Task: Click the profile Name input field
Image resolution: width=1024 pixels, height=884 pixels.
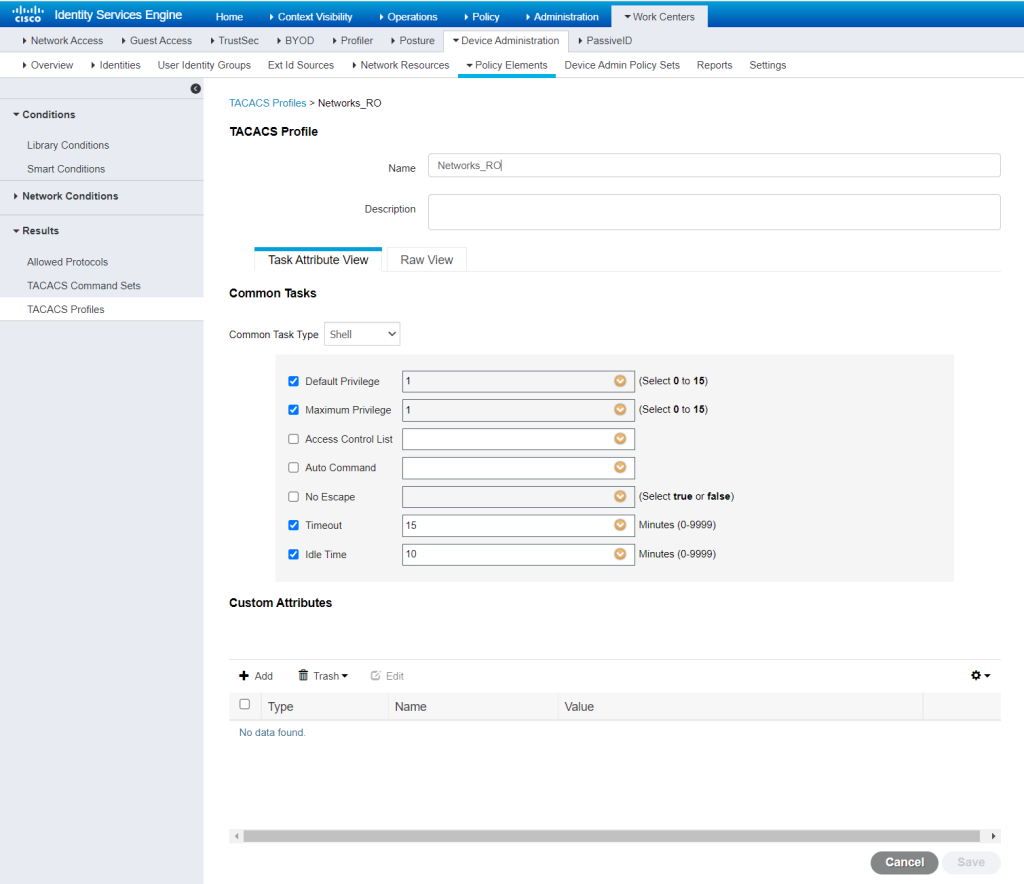Action: click(714, 165)
